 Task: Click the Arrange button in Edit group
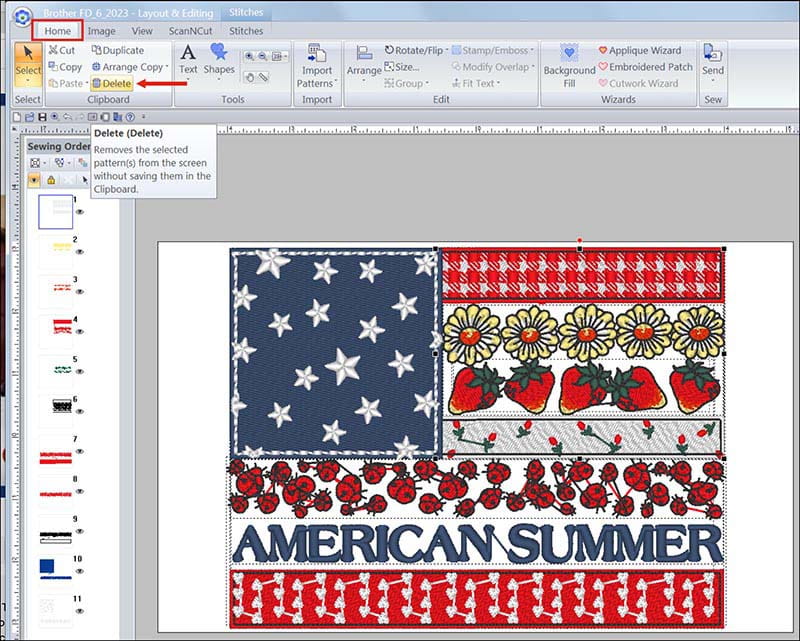[364, 60]
